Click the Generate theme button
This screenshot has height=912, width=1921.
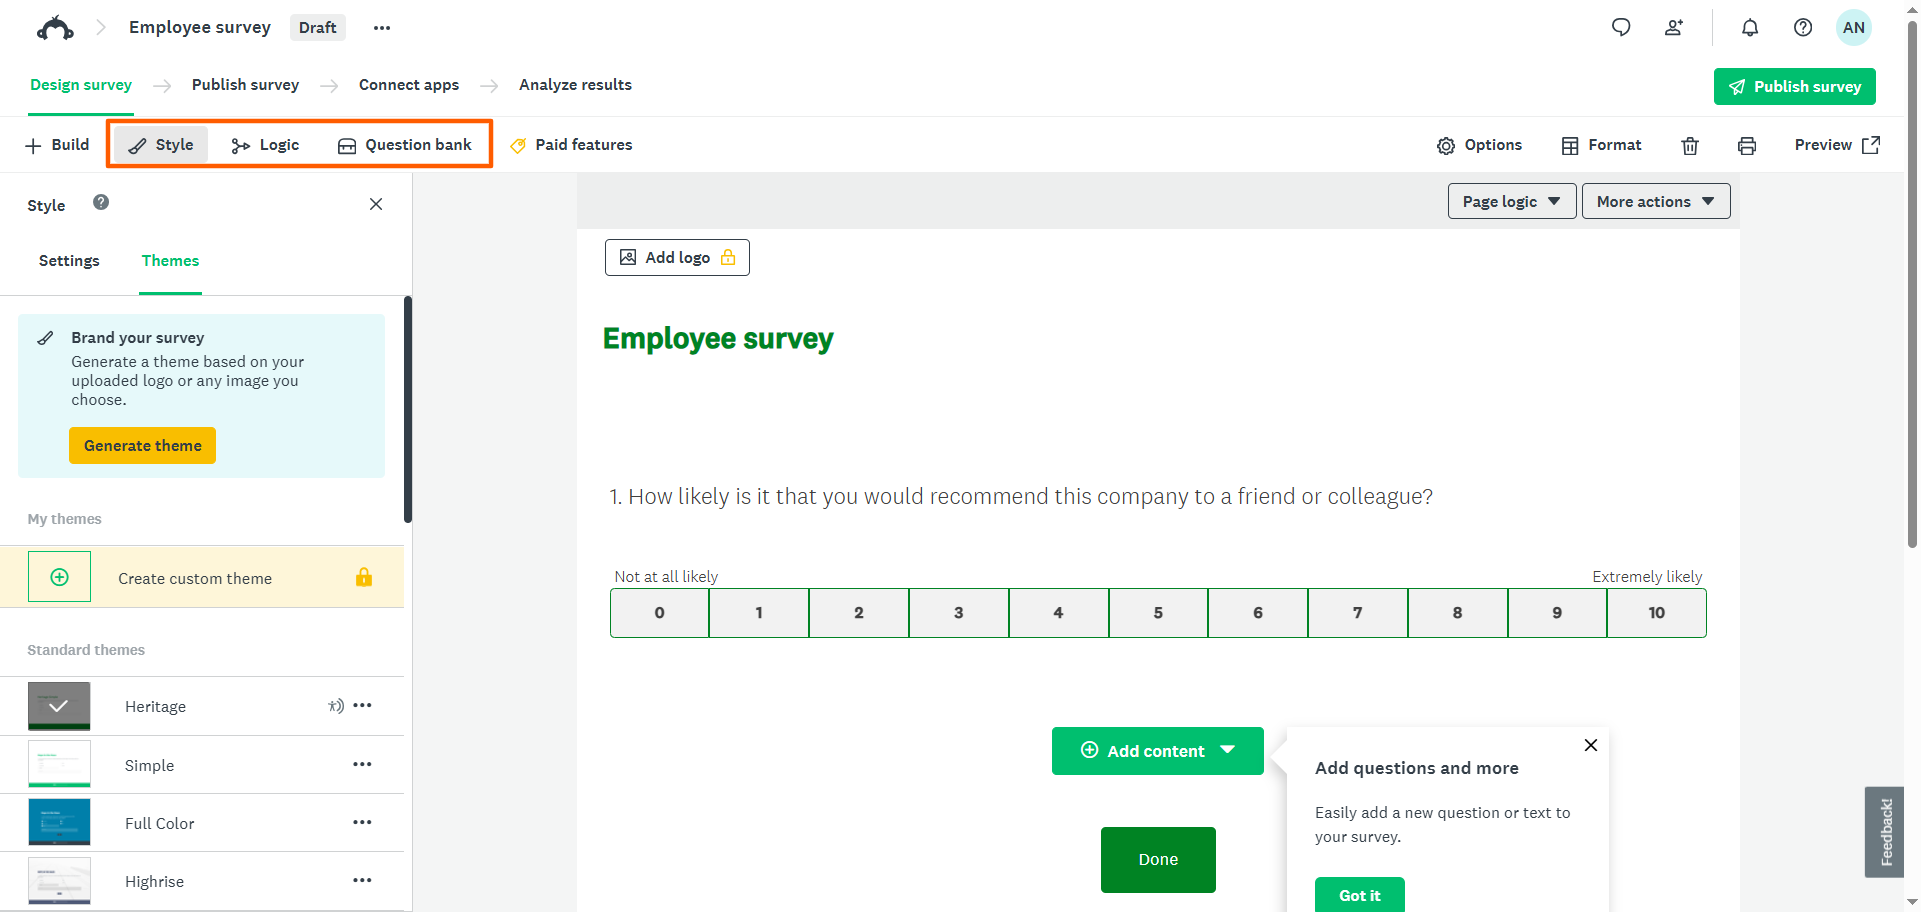(142, 446)
